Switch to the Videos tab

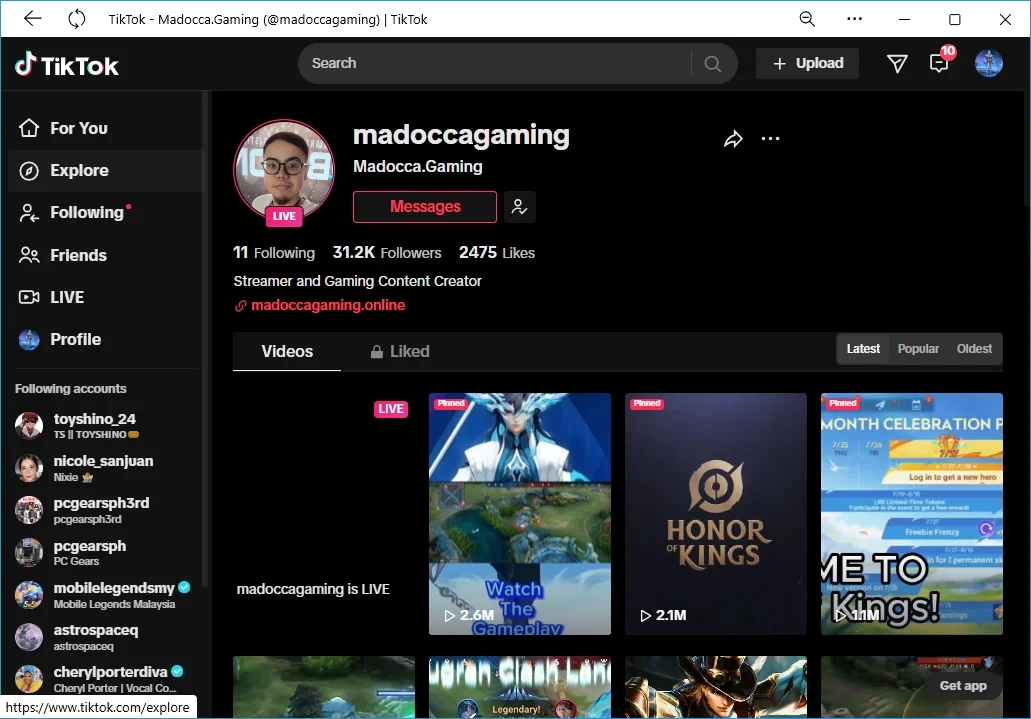tap(287, 351)
